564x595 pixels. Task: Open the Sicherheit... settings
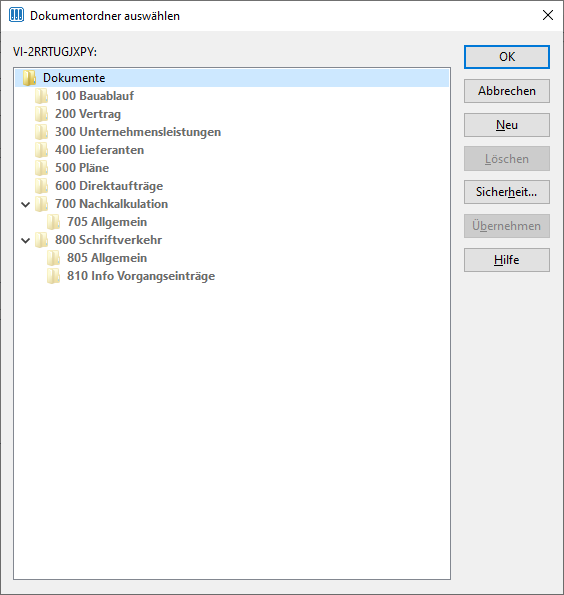tap(507, 192)
